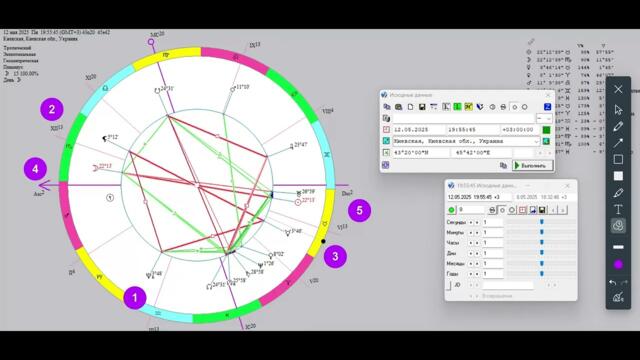Click the previous step arrow in time shift toolbar
Viewport: 640px width, 360px height.
553,210
